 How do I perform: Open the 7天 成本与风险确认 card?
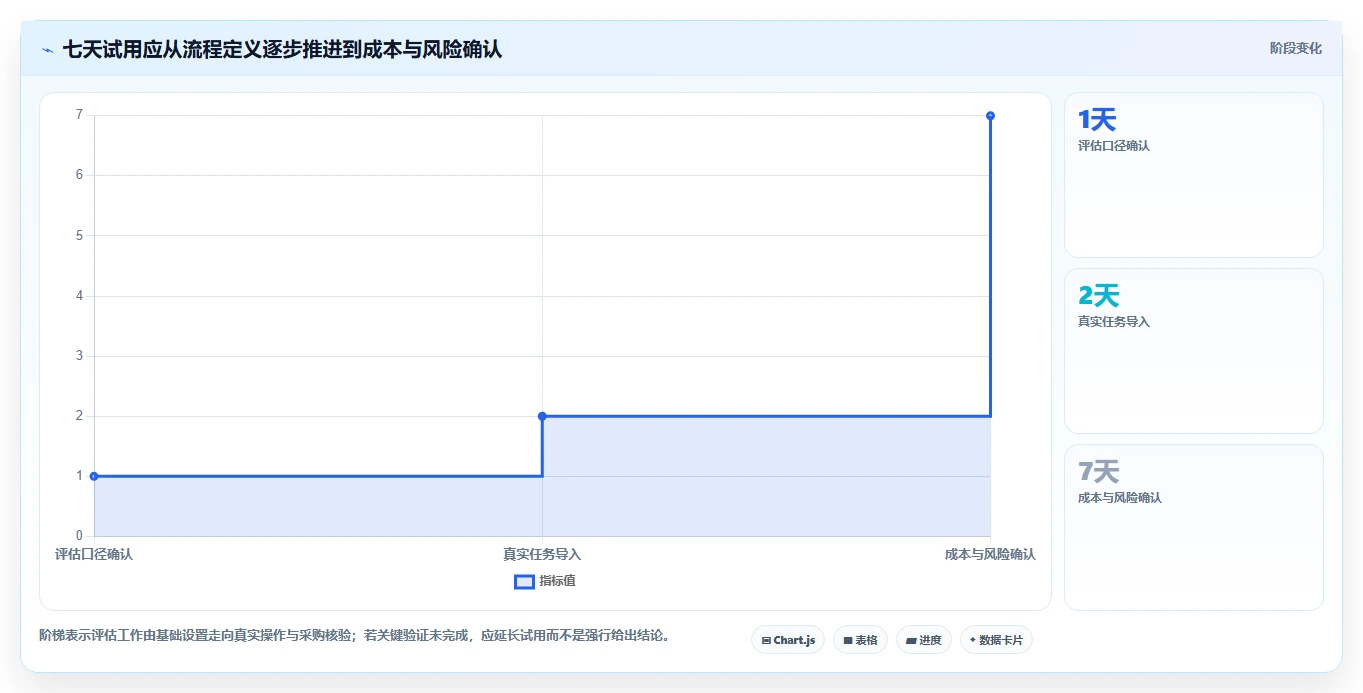pyautogui.click(x=1194, y=527)
